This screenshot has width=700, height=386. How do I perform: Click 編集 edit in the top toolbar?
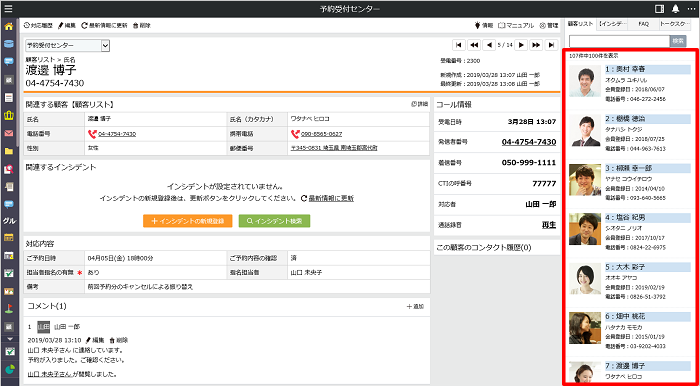[67, 25]
